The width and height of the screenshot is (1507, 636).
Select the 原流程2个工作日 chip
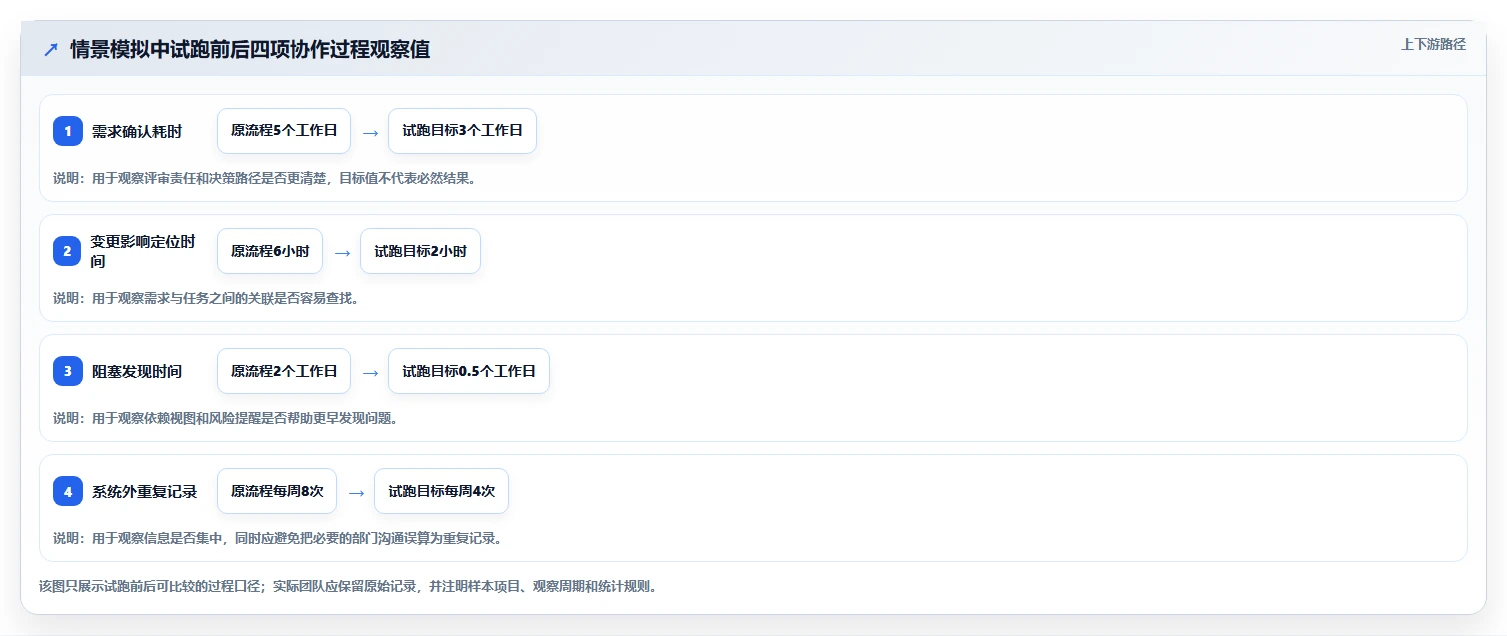[x=284, y=371]
